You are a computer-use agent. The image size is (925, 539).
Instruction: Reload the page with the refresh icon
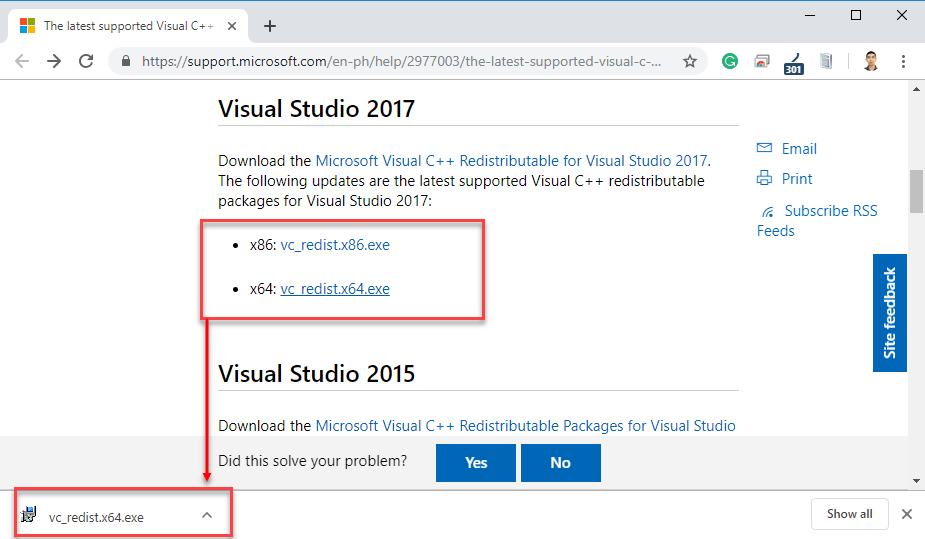pos(86,61)
